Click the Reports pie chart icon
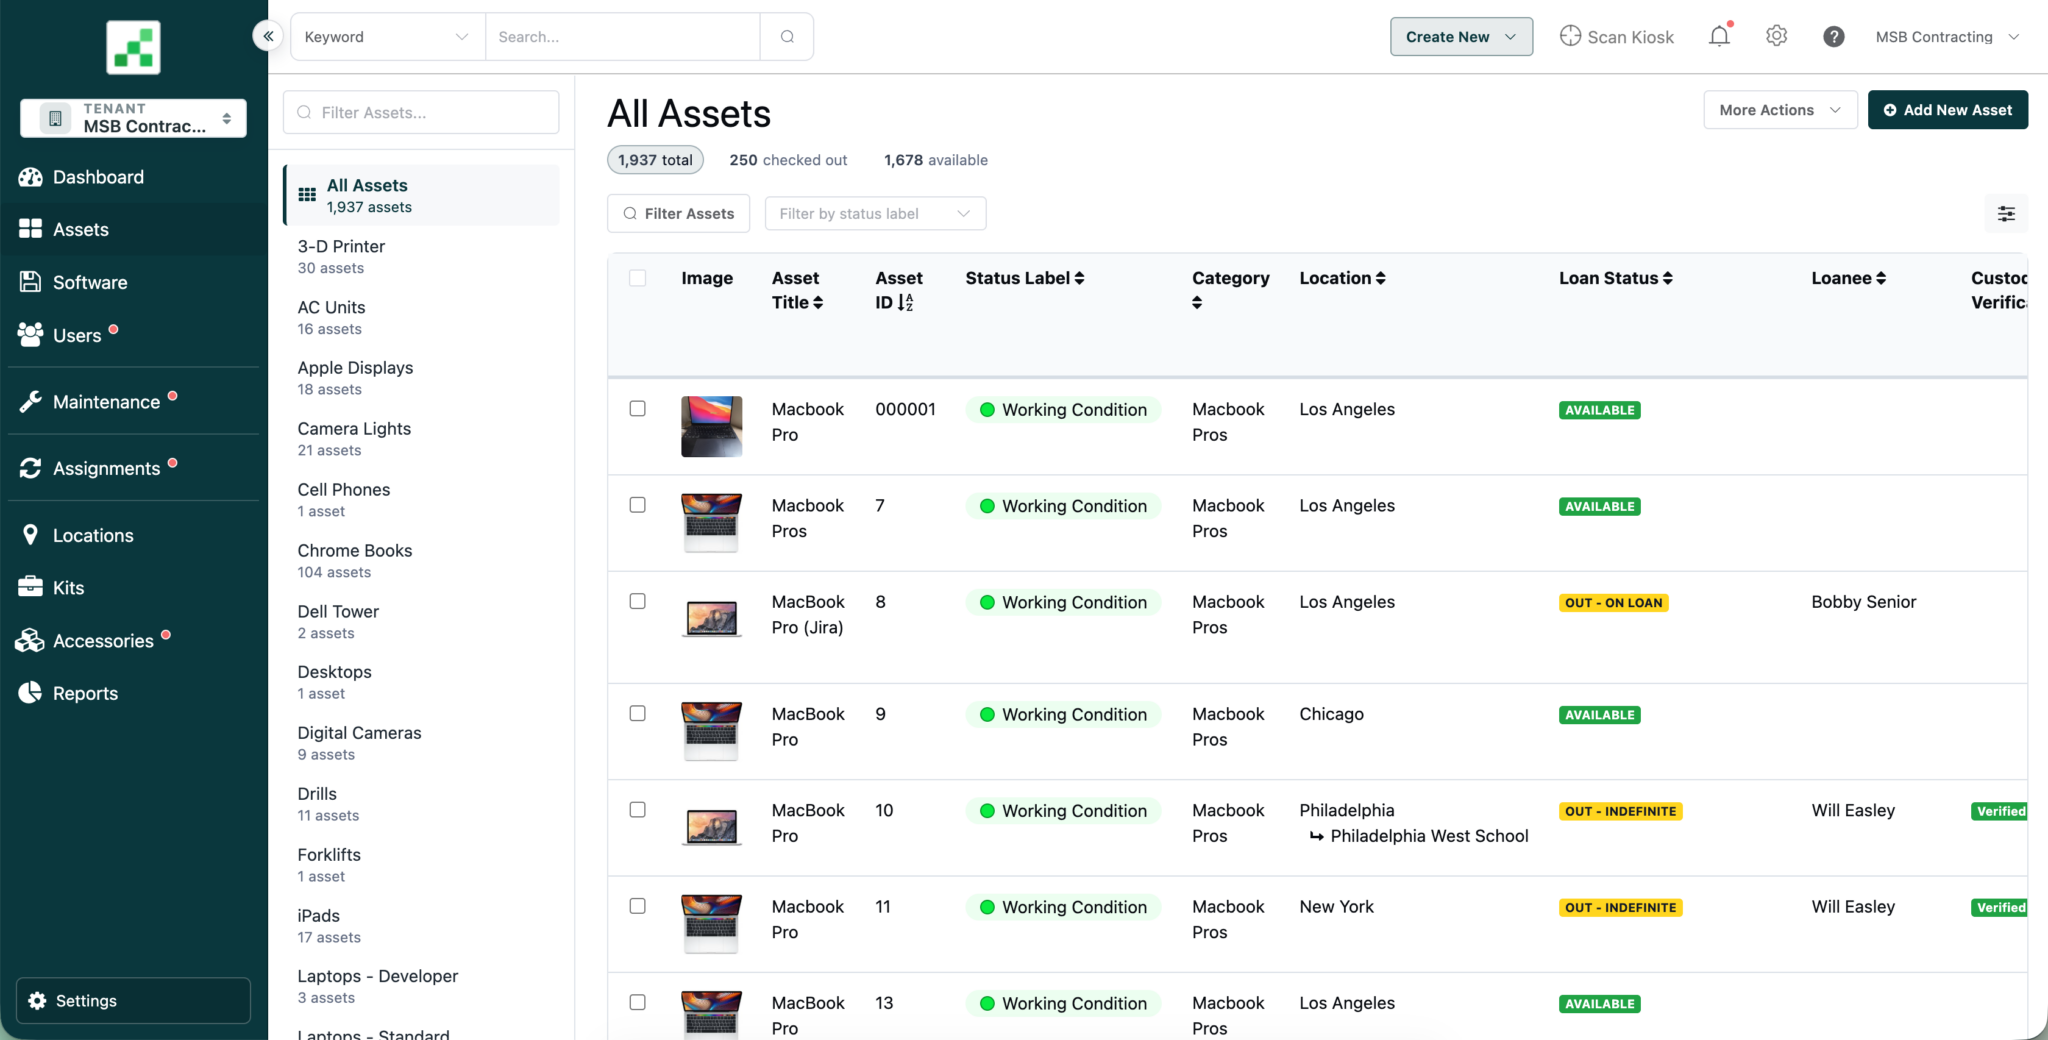 [30, 693]
